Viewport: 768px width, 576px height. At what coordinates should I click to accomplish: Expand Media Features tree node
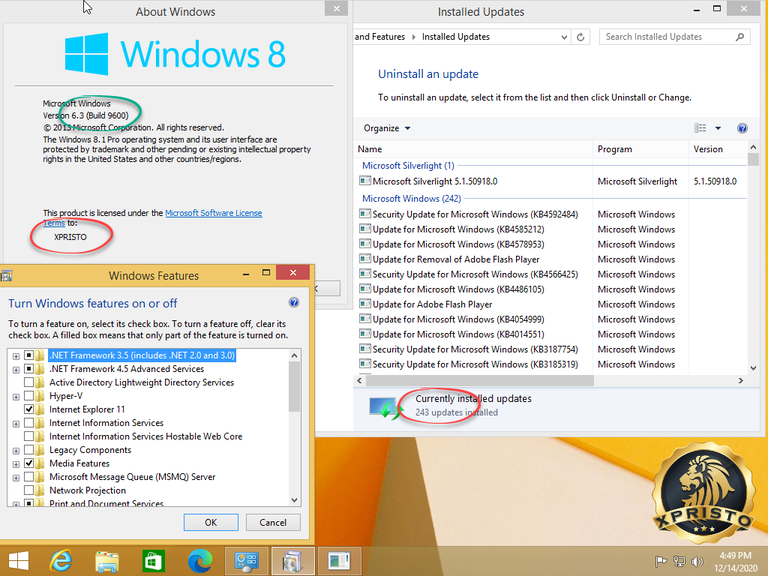pyautogui.click(x=16, y=464)
